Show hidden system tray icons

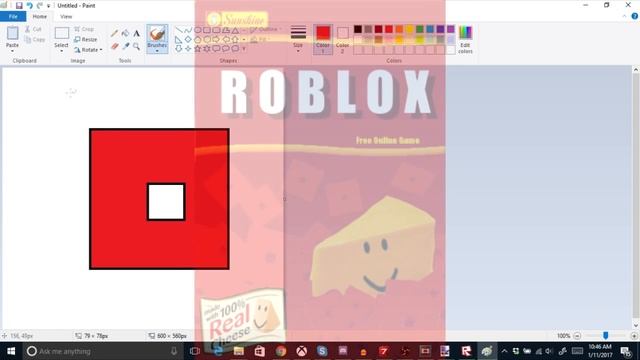[504, 351]
